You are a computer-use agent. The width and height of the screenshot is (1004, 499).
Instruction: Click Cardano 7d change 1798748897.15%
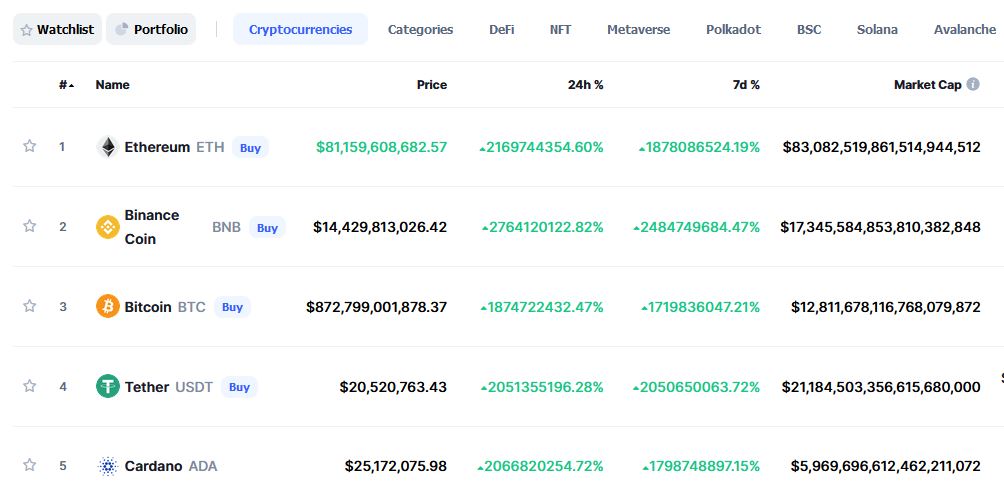[x=701, y=466]
